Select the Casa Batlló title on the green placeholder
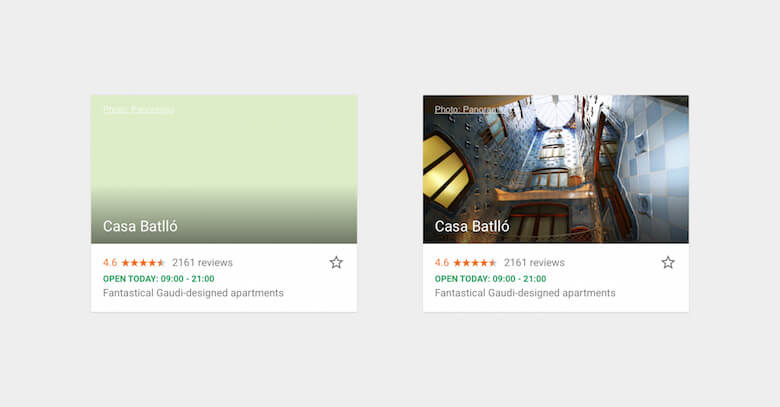The width and height of the screenshot is (780, 407). point(140,226)
